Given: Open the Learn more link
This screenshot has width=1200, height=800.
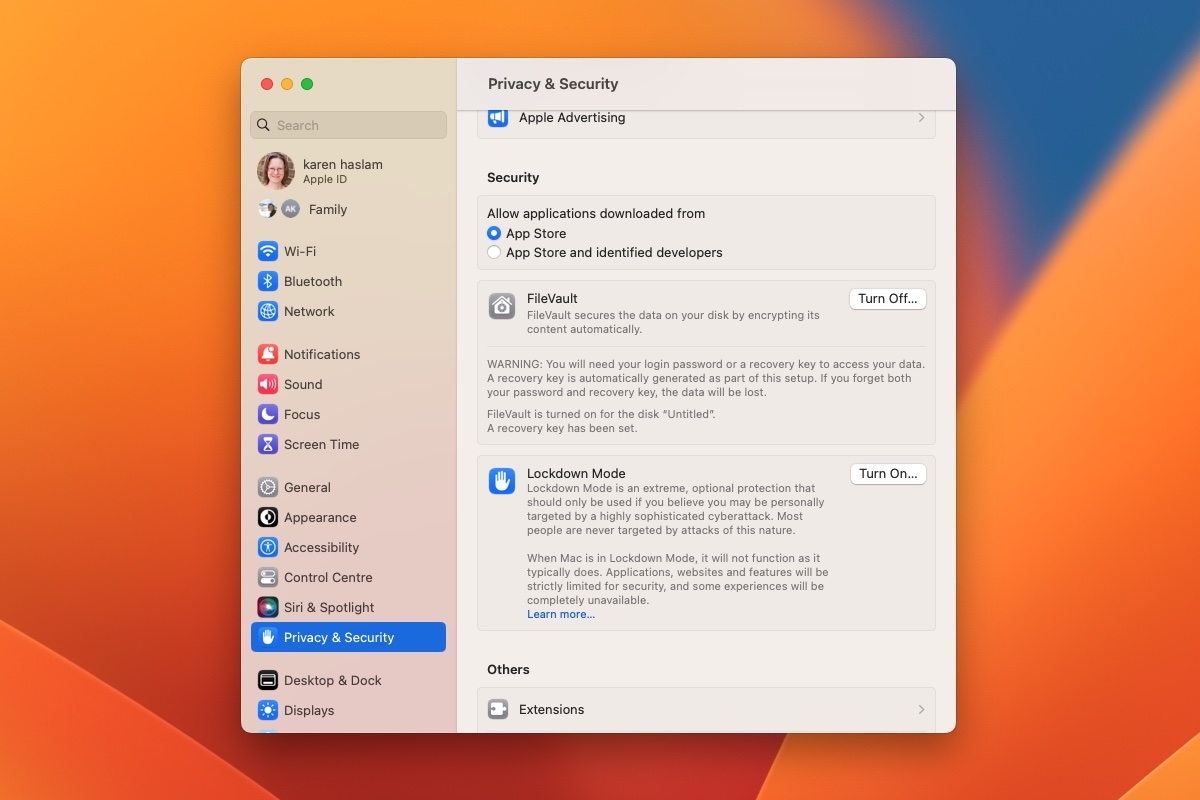Looking at the screenshot, I should 561,614.
